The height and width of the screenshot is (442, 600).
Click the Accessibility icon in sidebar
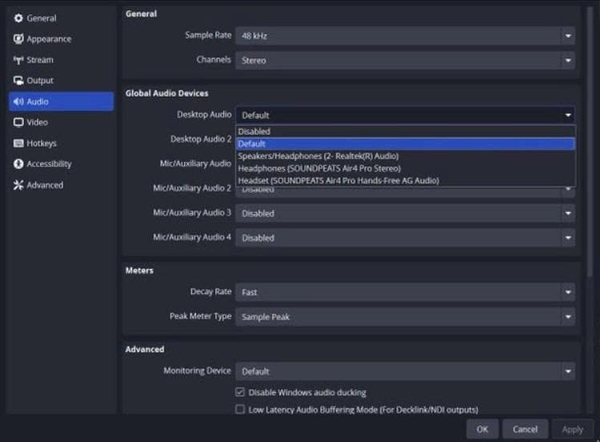pos(18,164)
